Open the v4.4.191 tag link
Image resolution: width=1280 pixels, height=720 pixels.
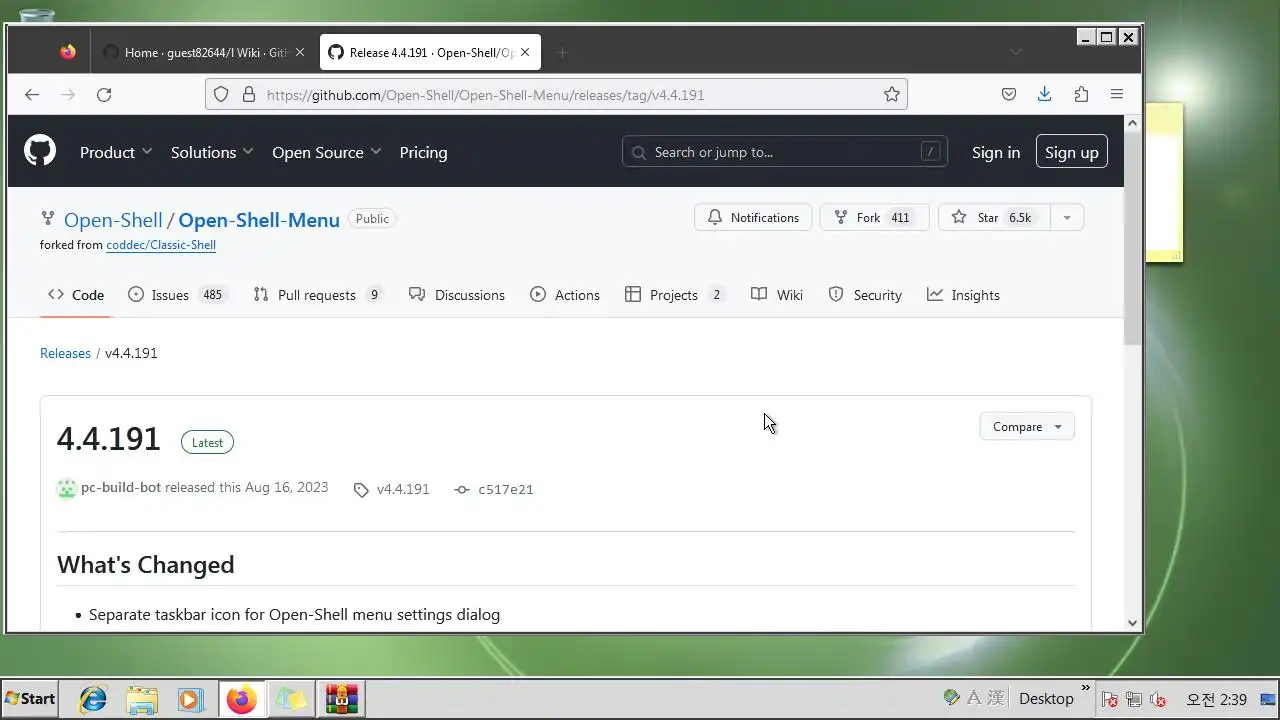tap(403, 490)
